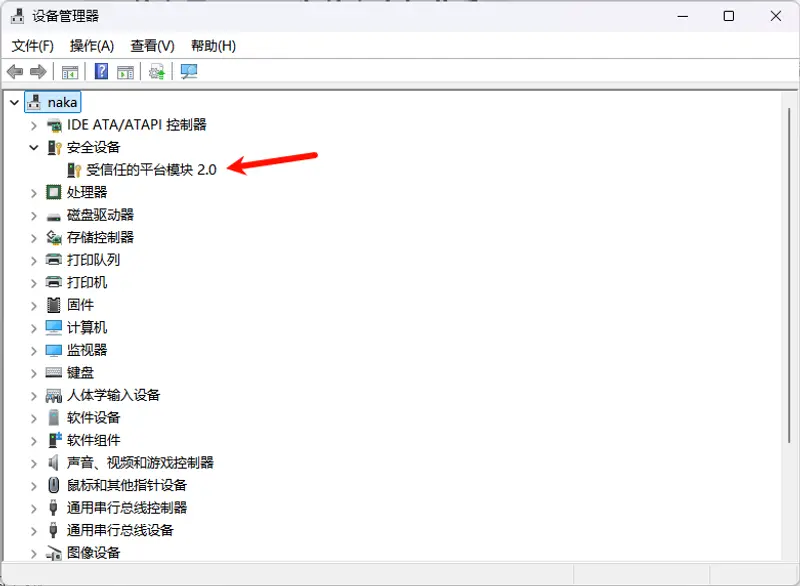The height and width of the screenshot is (586, 800).
Task: Click the Back arrow toolbar icon
Action: coord(15,72)
